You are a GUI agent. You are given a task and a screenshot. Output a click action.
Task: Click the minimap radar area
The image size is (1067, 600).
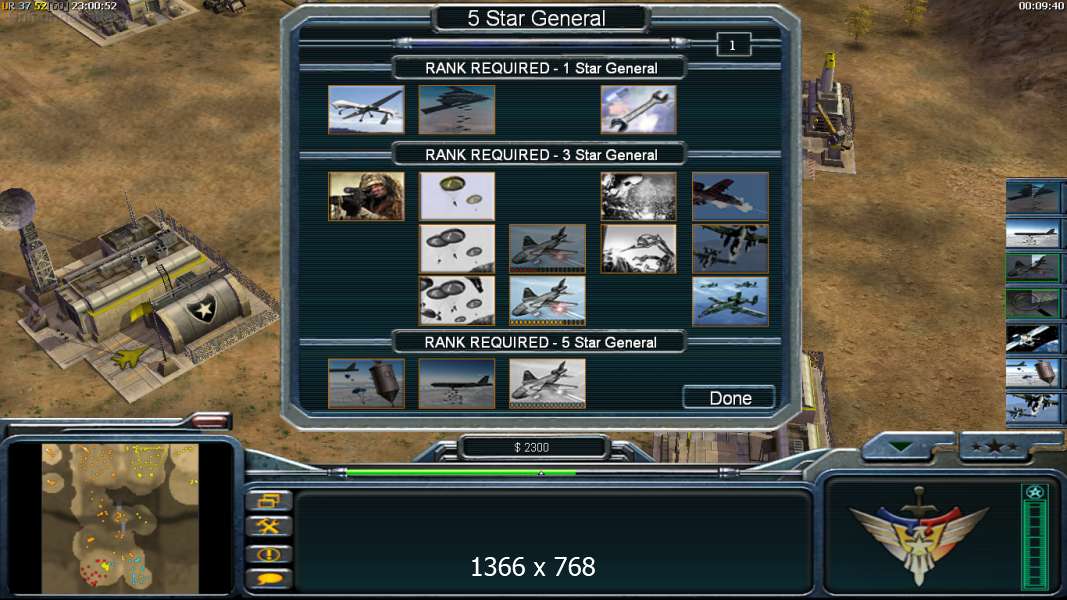(120, 519)
